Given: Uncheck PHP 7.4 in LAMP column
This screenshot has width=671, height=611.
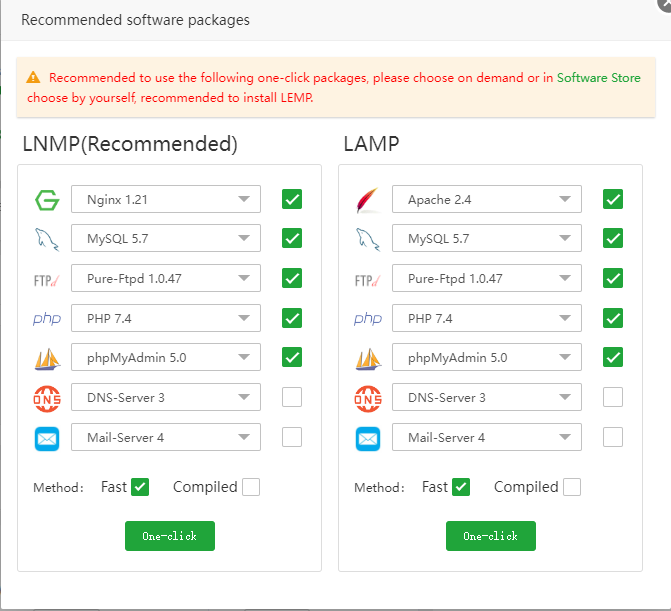Looking at the screenshot, I should coord(613,318).
